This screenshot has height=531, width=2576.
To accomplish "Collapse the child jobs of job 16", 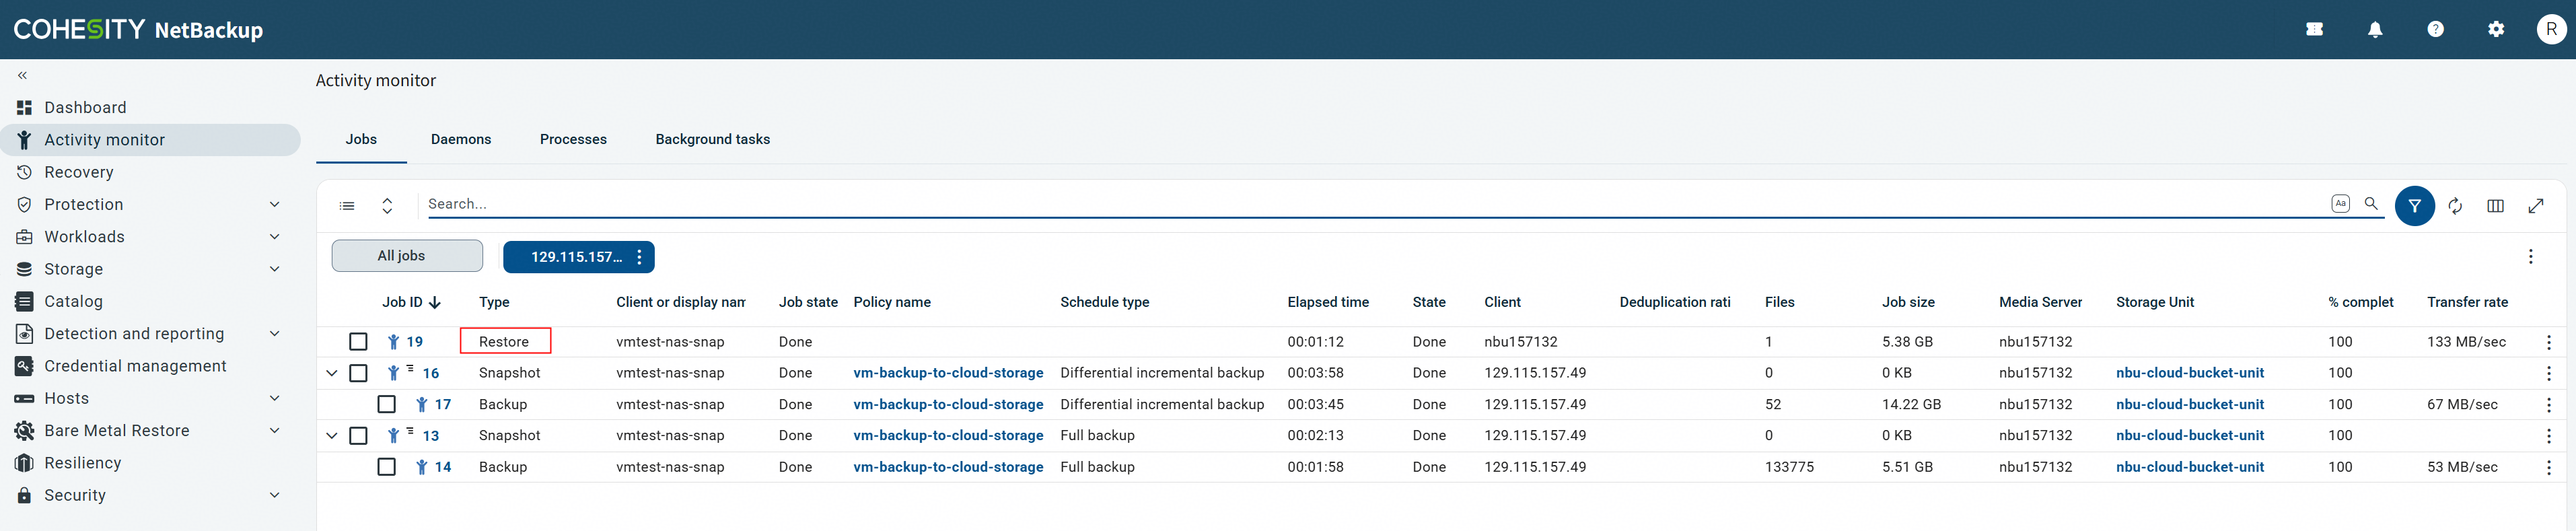I will [331, 373].
